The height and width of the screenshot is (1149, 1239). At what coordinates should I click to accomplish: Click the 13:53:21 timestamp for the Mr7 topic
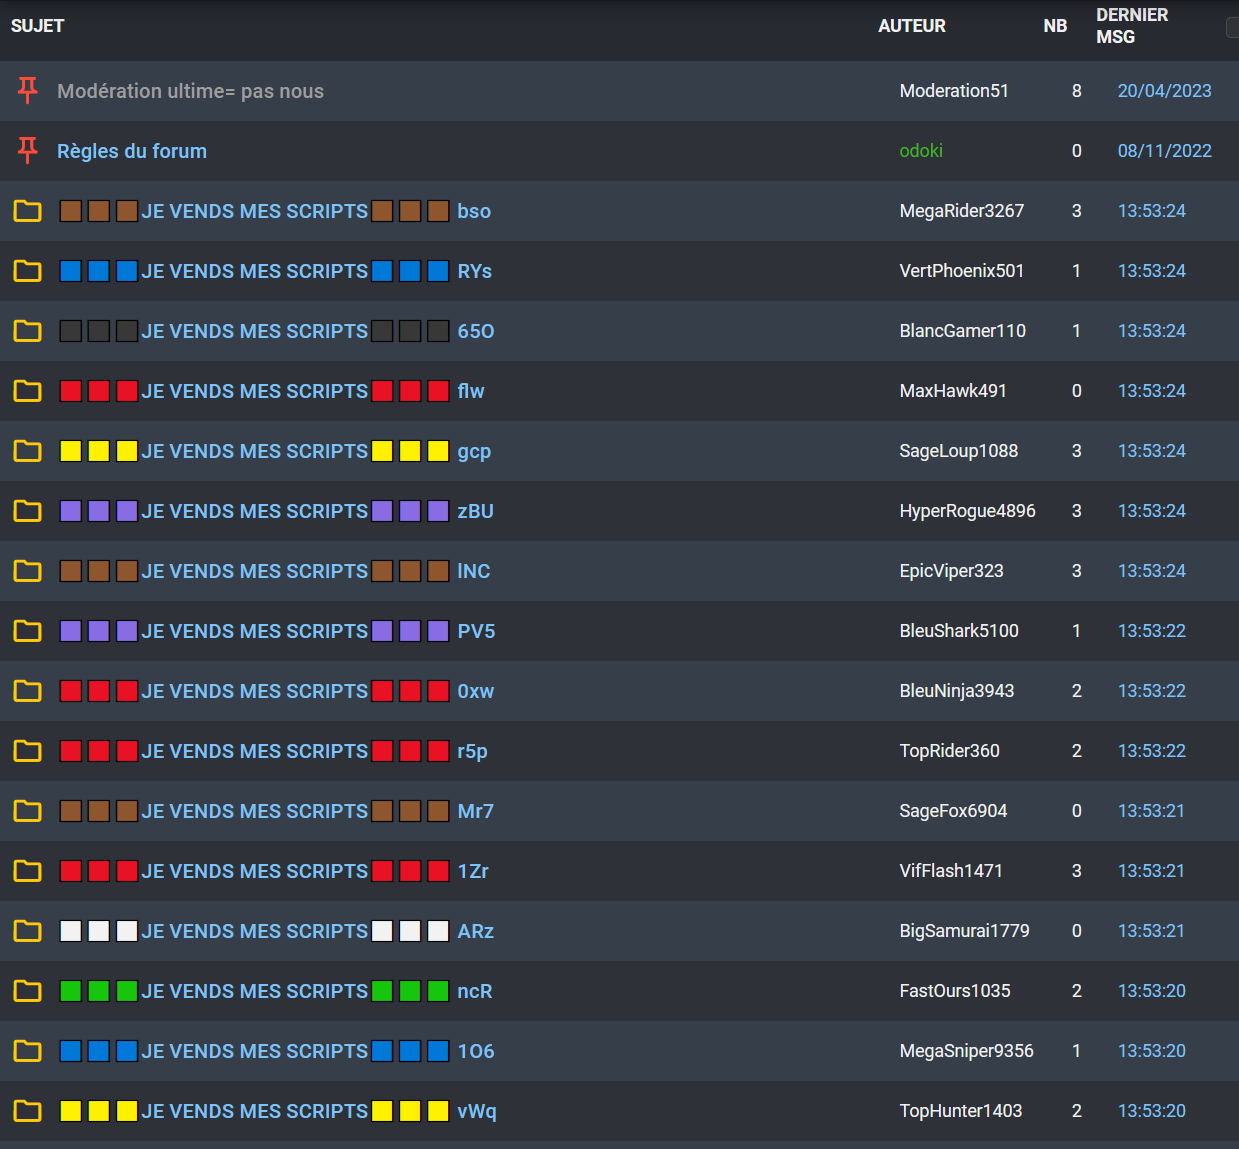pyautogui.click(x=1151, y=811)
